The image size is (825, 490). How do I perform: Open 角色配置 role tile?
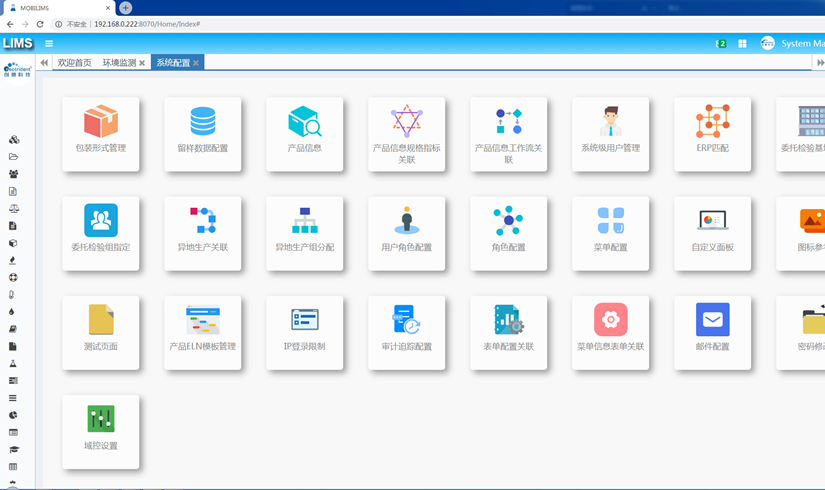[x=508, y=234]
